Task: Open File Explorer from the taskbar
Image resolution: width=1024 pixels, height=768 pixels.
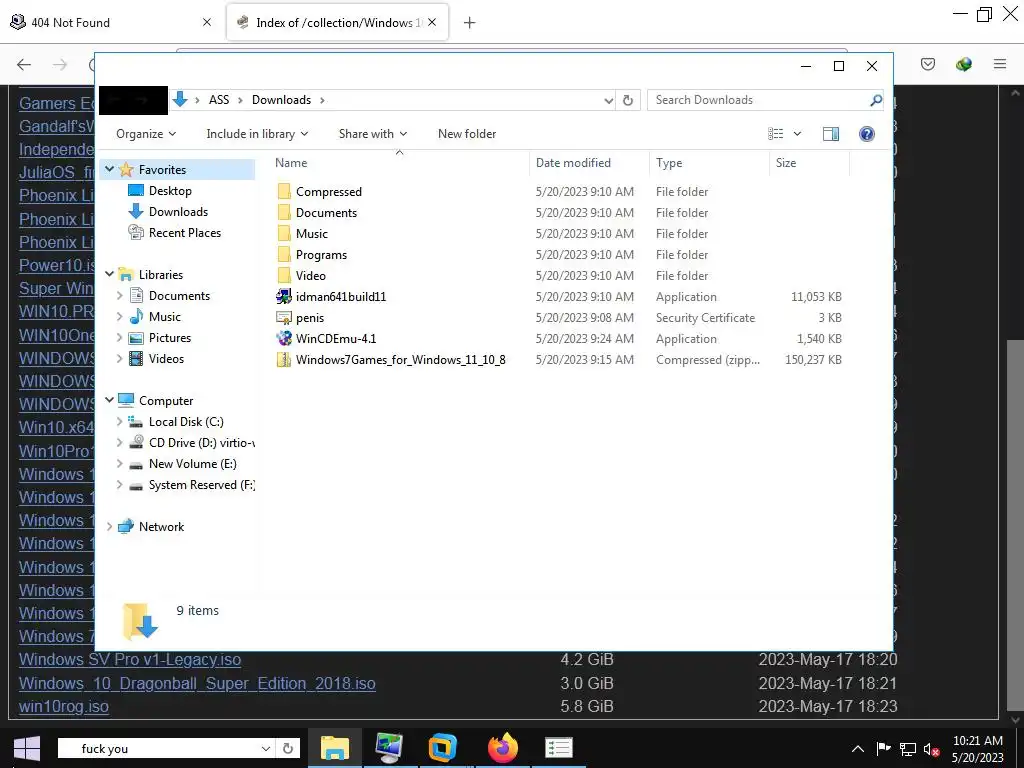Action: pos(334,748)
